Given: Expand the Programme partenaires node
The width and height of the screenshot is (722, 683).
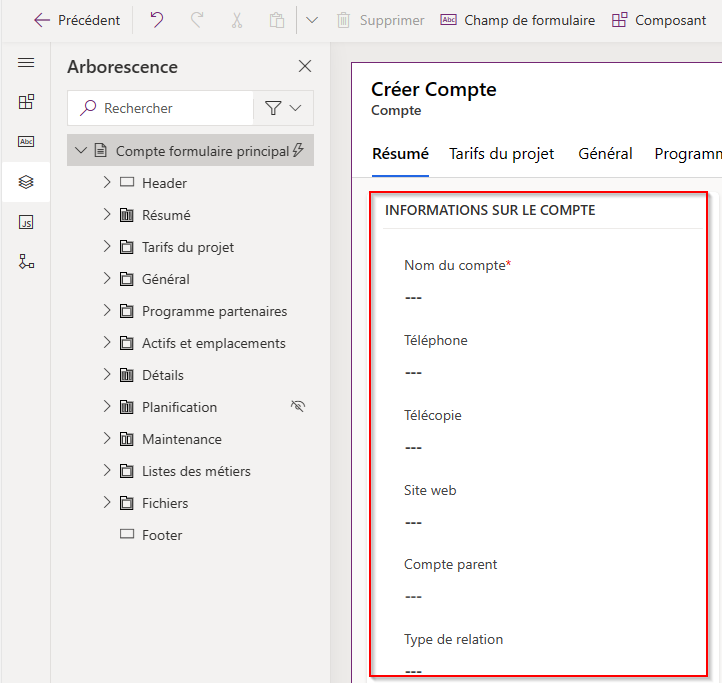Looking at the screenshot, I should [x=107, y=310].
